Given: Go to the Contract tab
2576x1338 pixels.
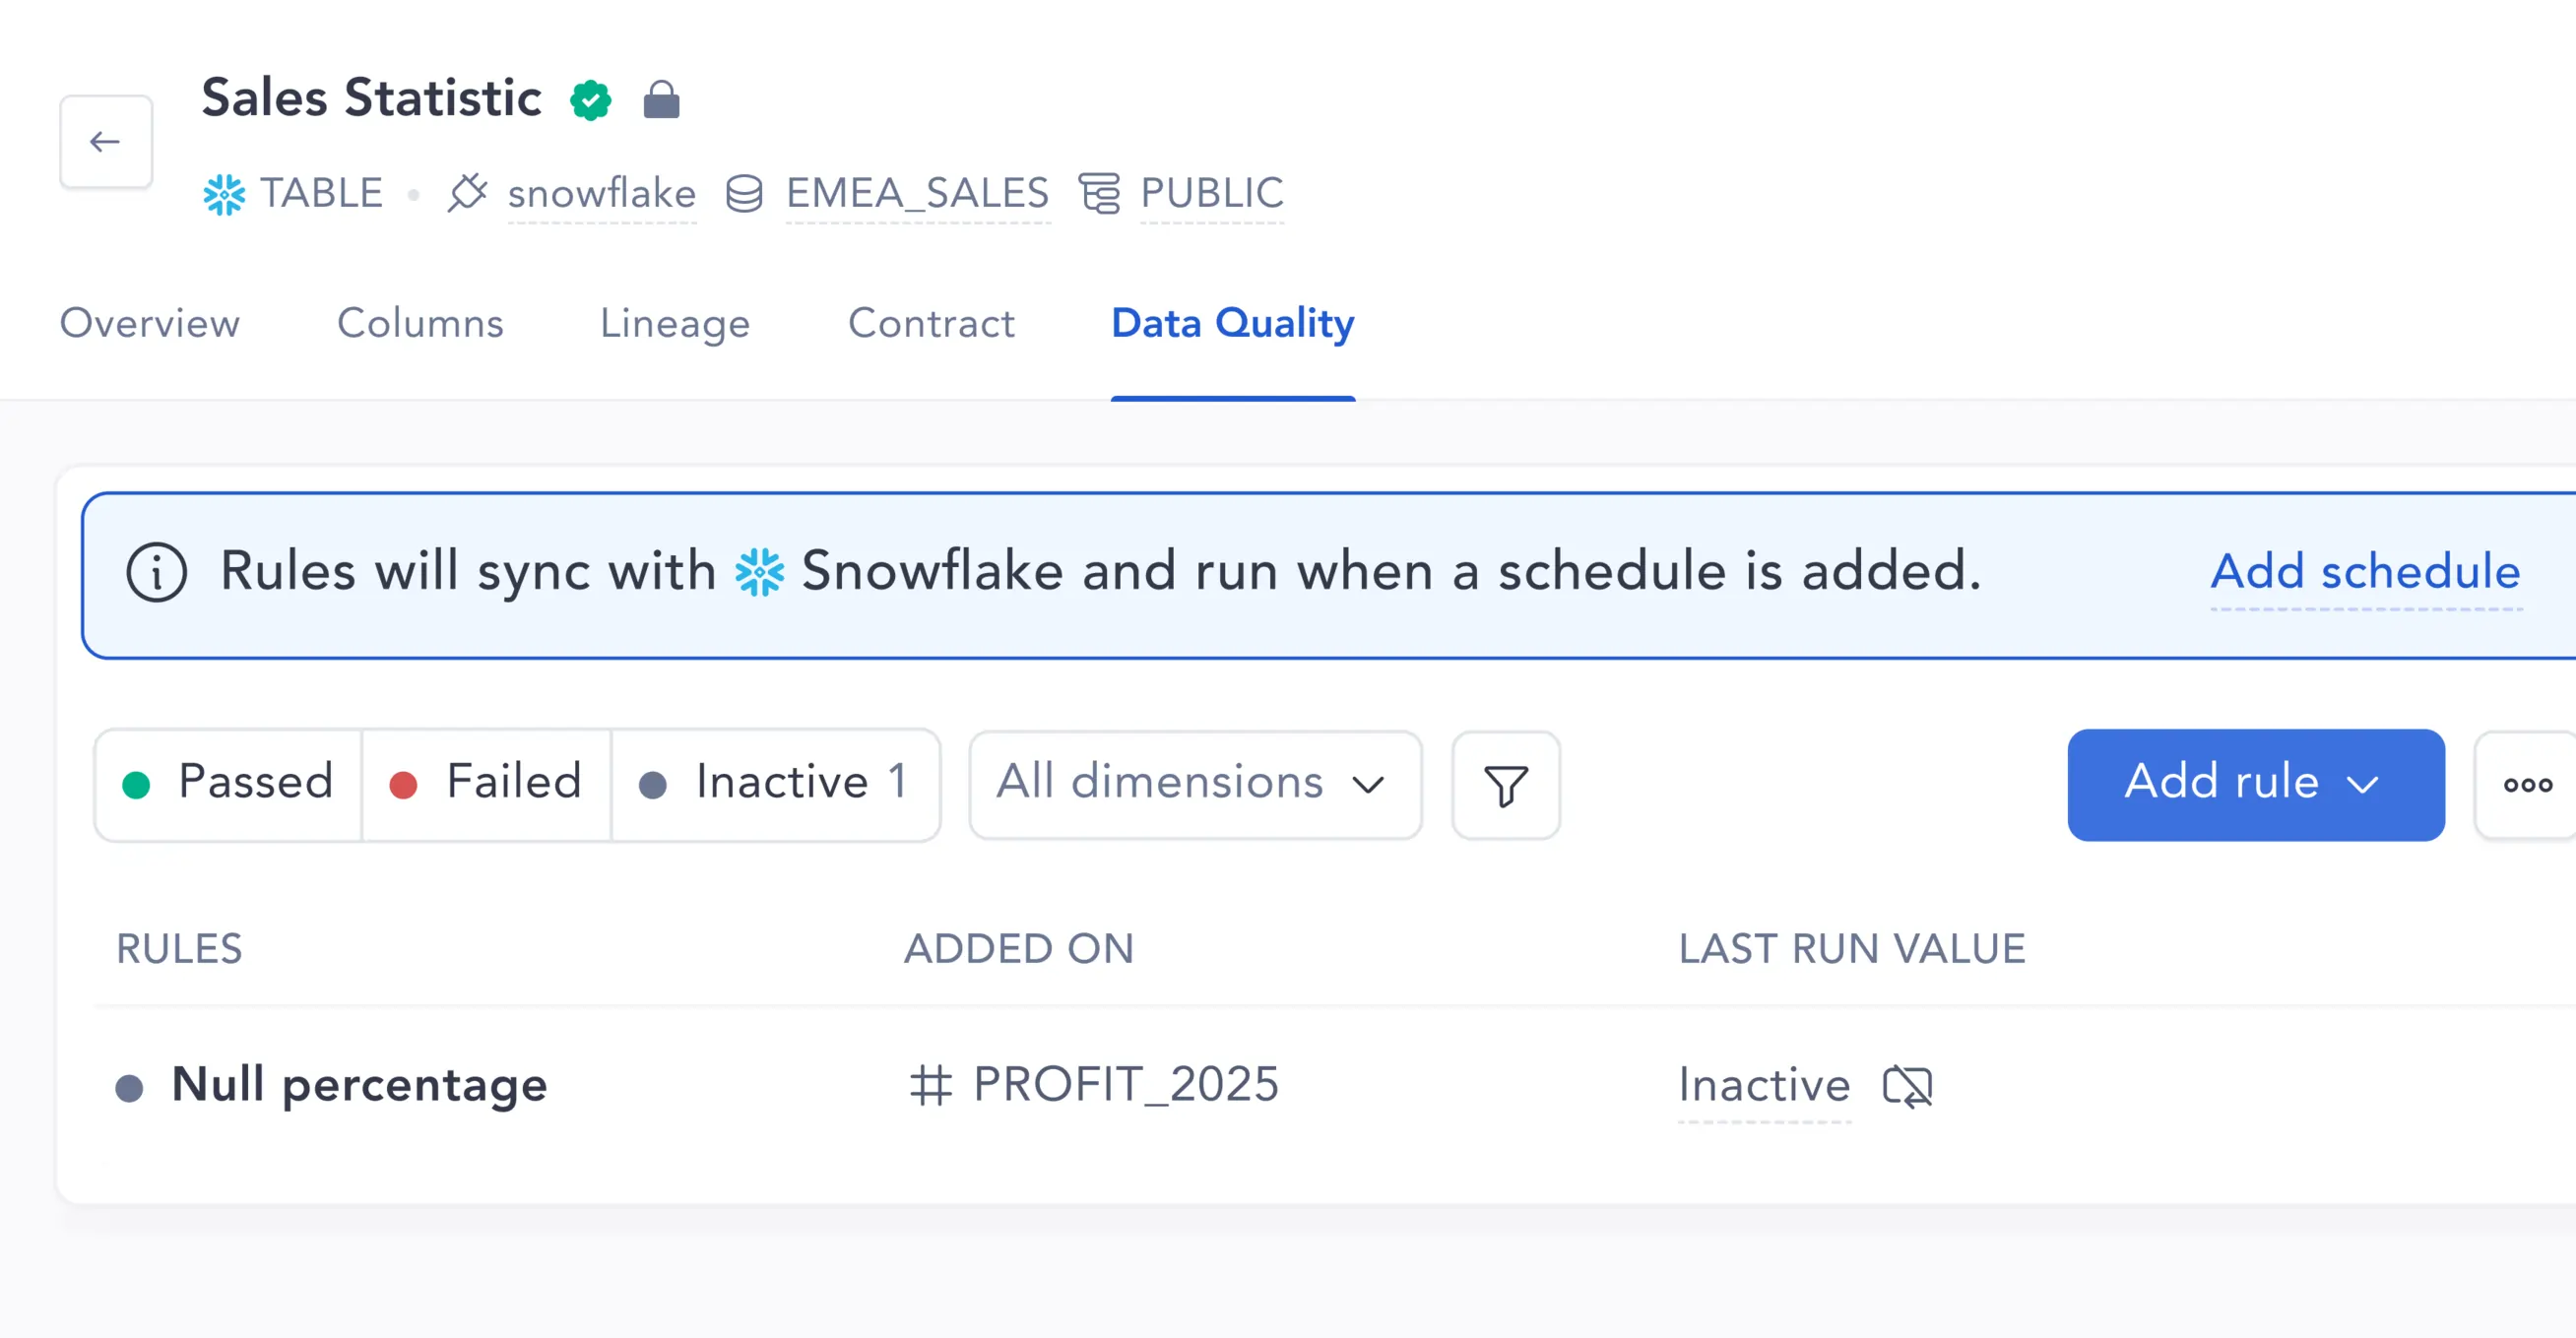Looking at the screenshot, I should 931,324.
